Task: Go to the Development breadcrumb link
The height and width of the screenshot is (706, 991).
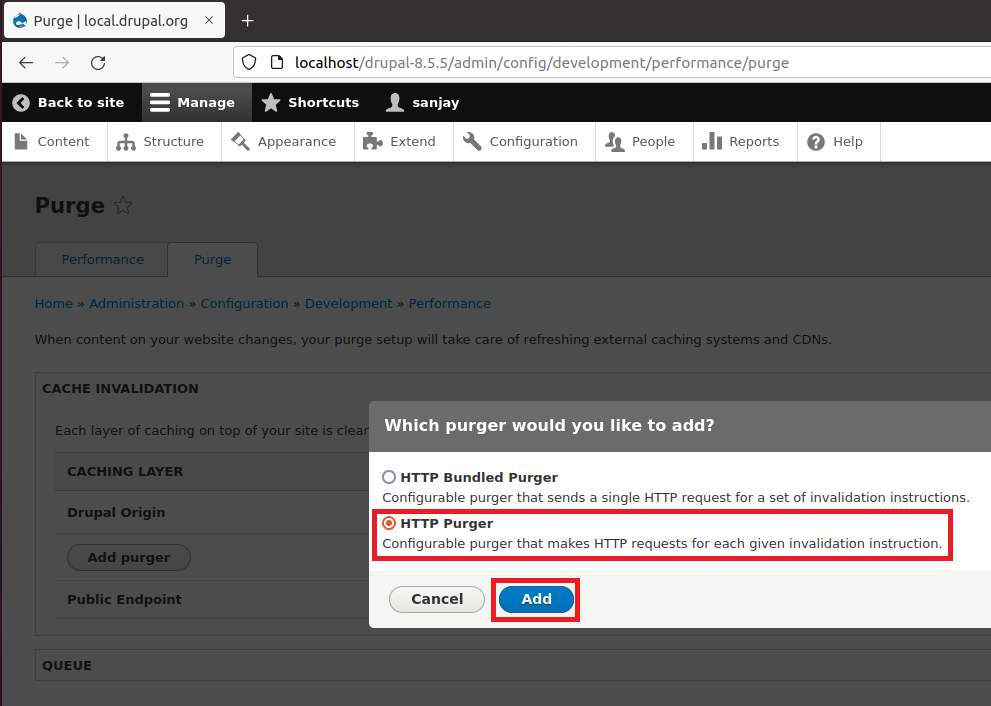Action: pos(348,303)
